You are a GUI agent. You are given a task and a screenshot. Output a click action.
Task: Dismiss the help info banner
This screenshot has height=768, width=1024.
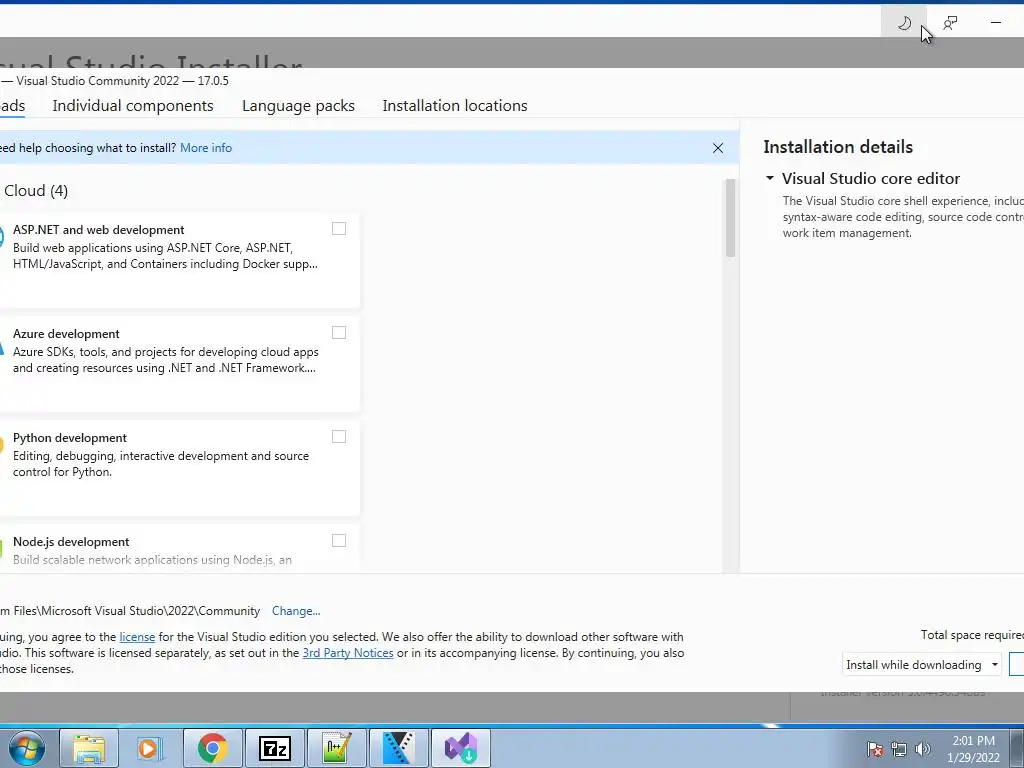718,148
